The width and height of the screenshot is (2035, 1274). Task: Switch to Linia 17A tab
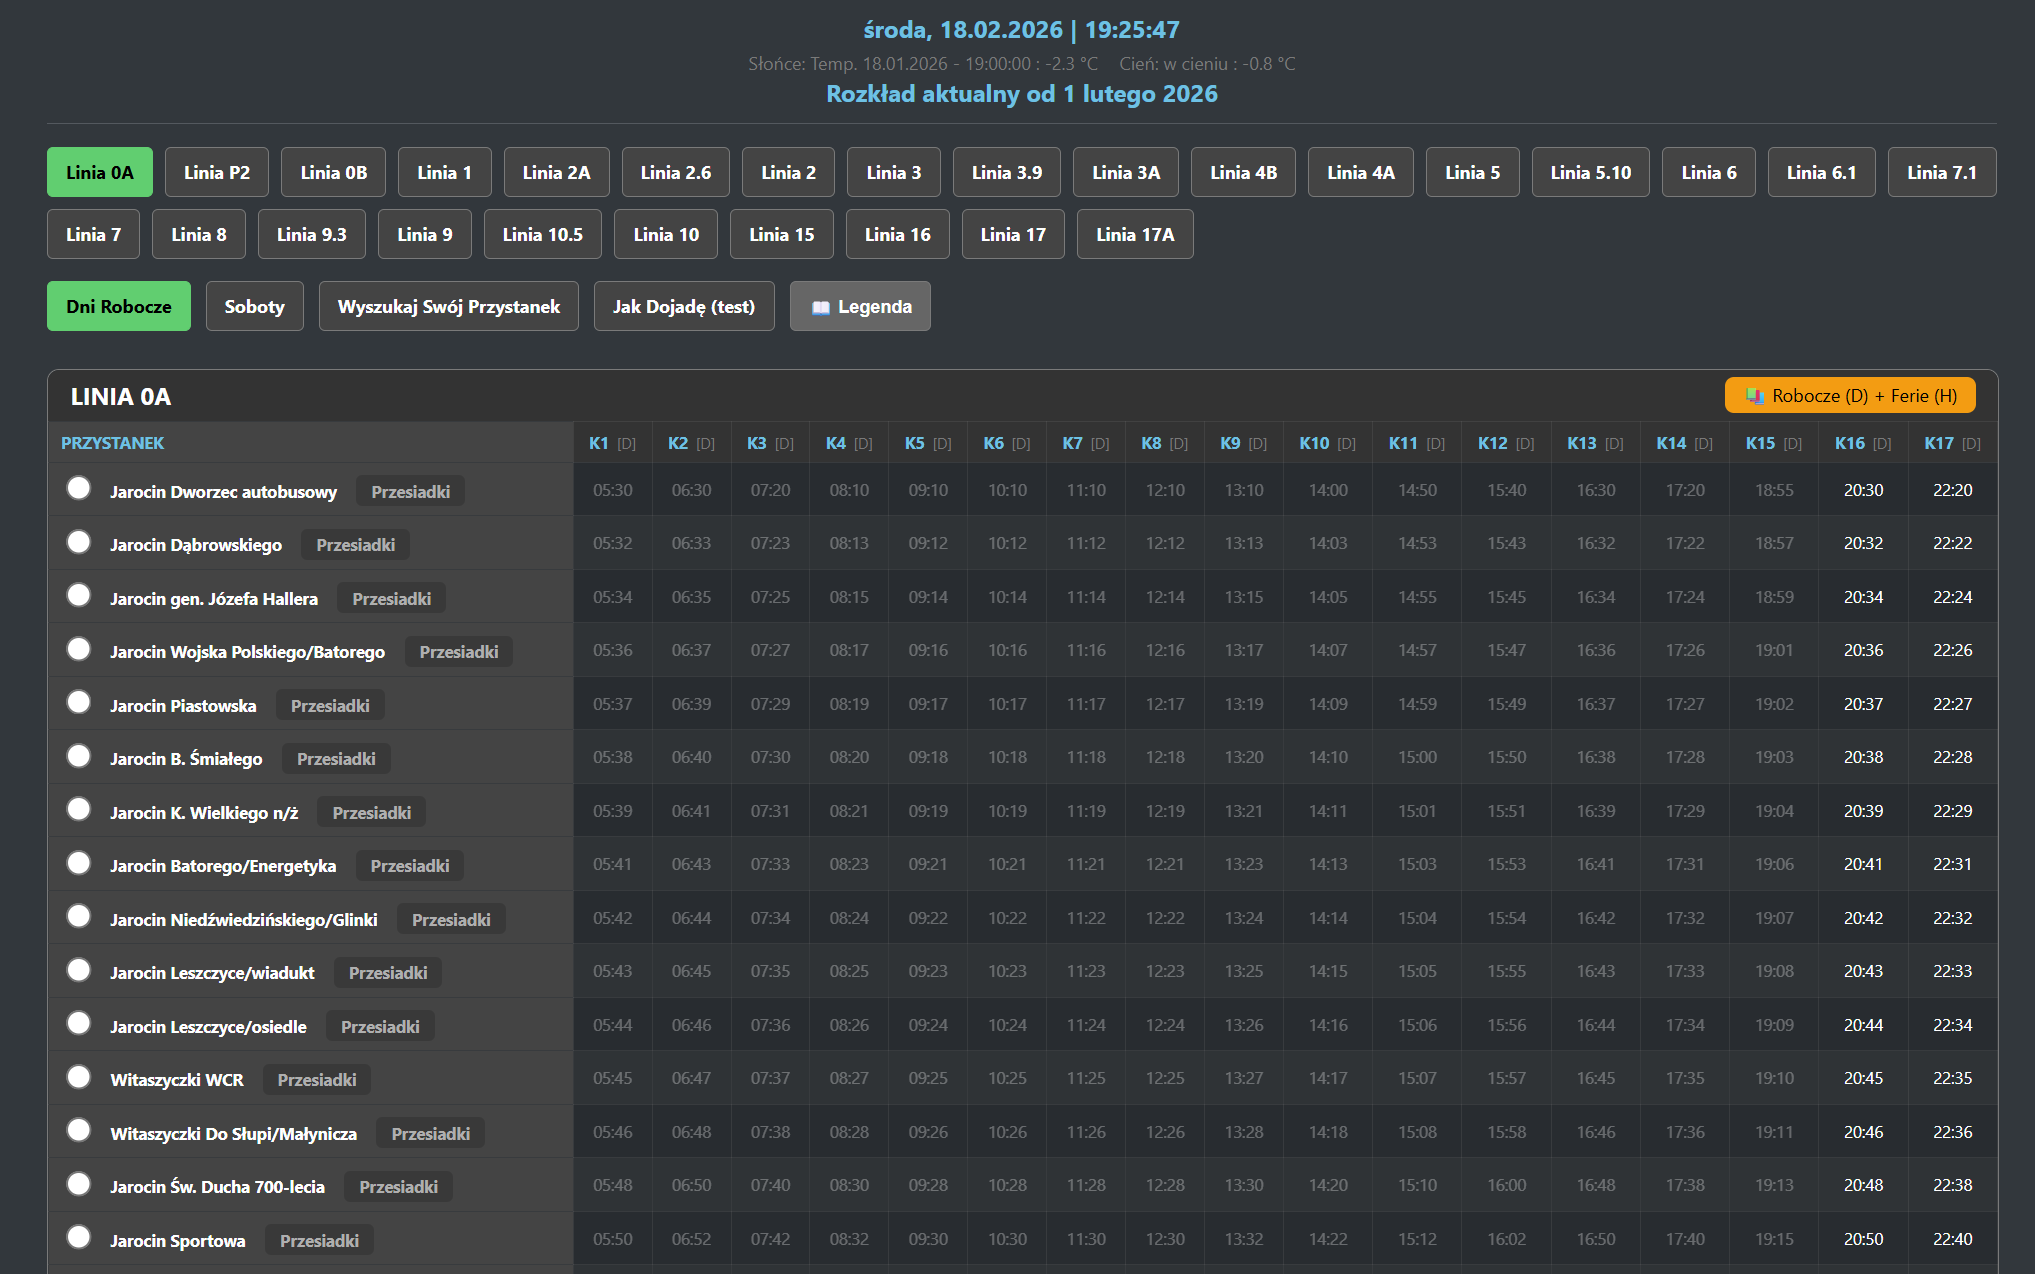1134,235
